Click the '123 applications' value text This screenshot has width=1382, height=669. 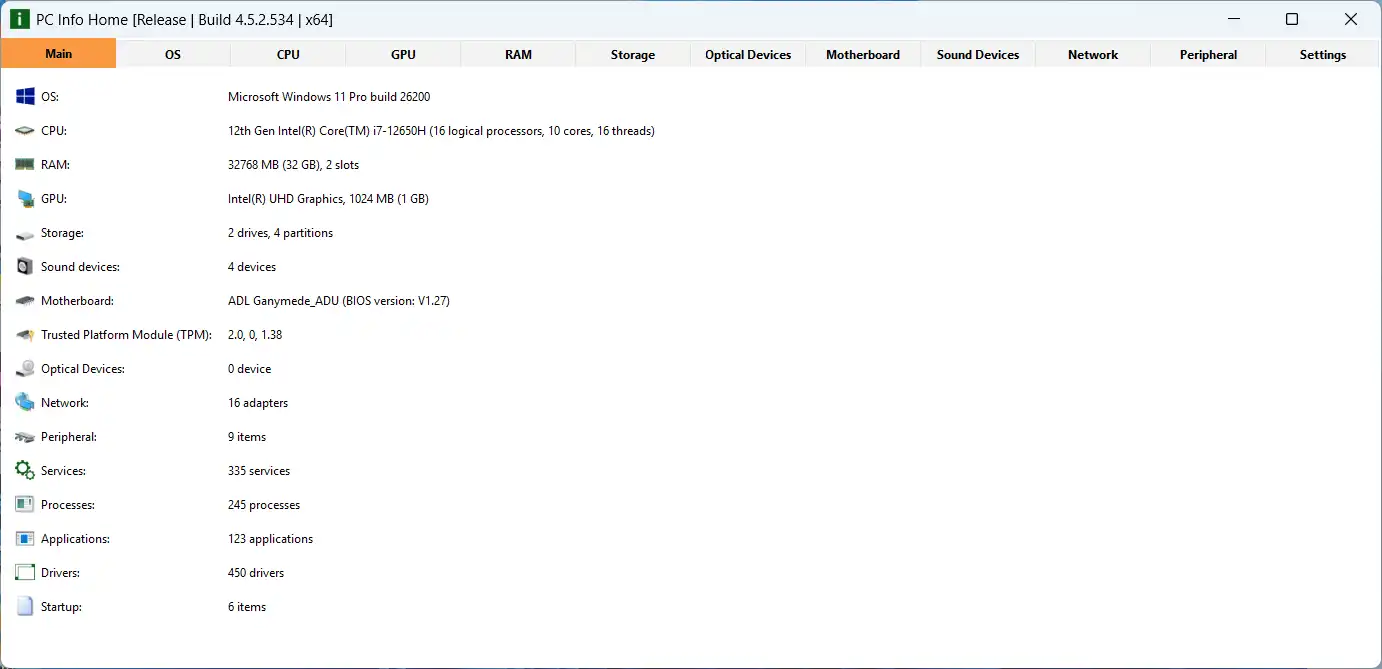pos(270,539)
